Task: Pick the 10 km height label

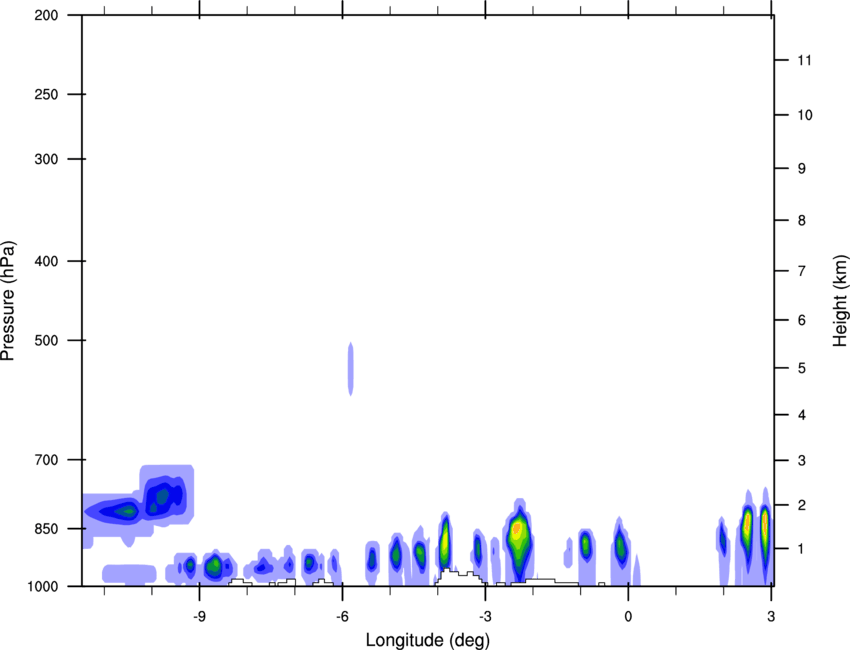Action: tap(804, 115)
